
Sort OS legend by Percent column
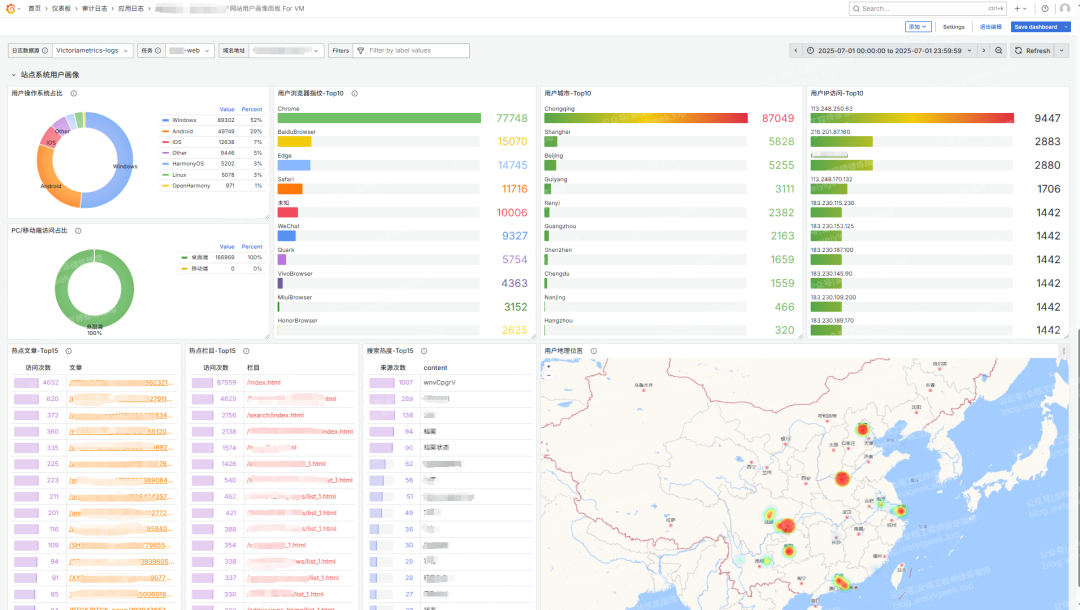point(251,109)
